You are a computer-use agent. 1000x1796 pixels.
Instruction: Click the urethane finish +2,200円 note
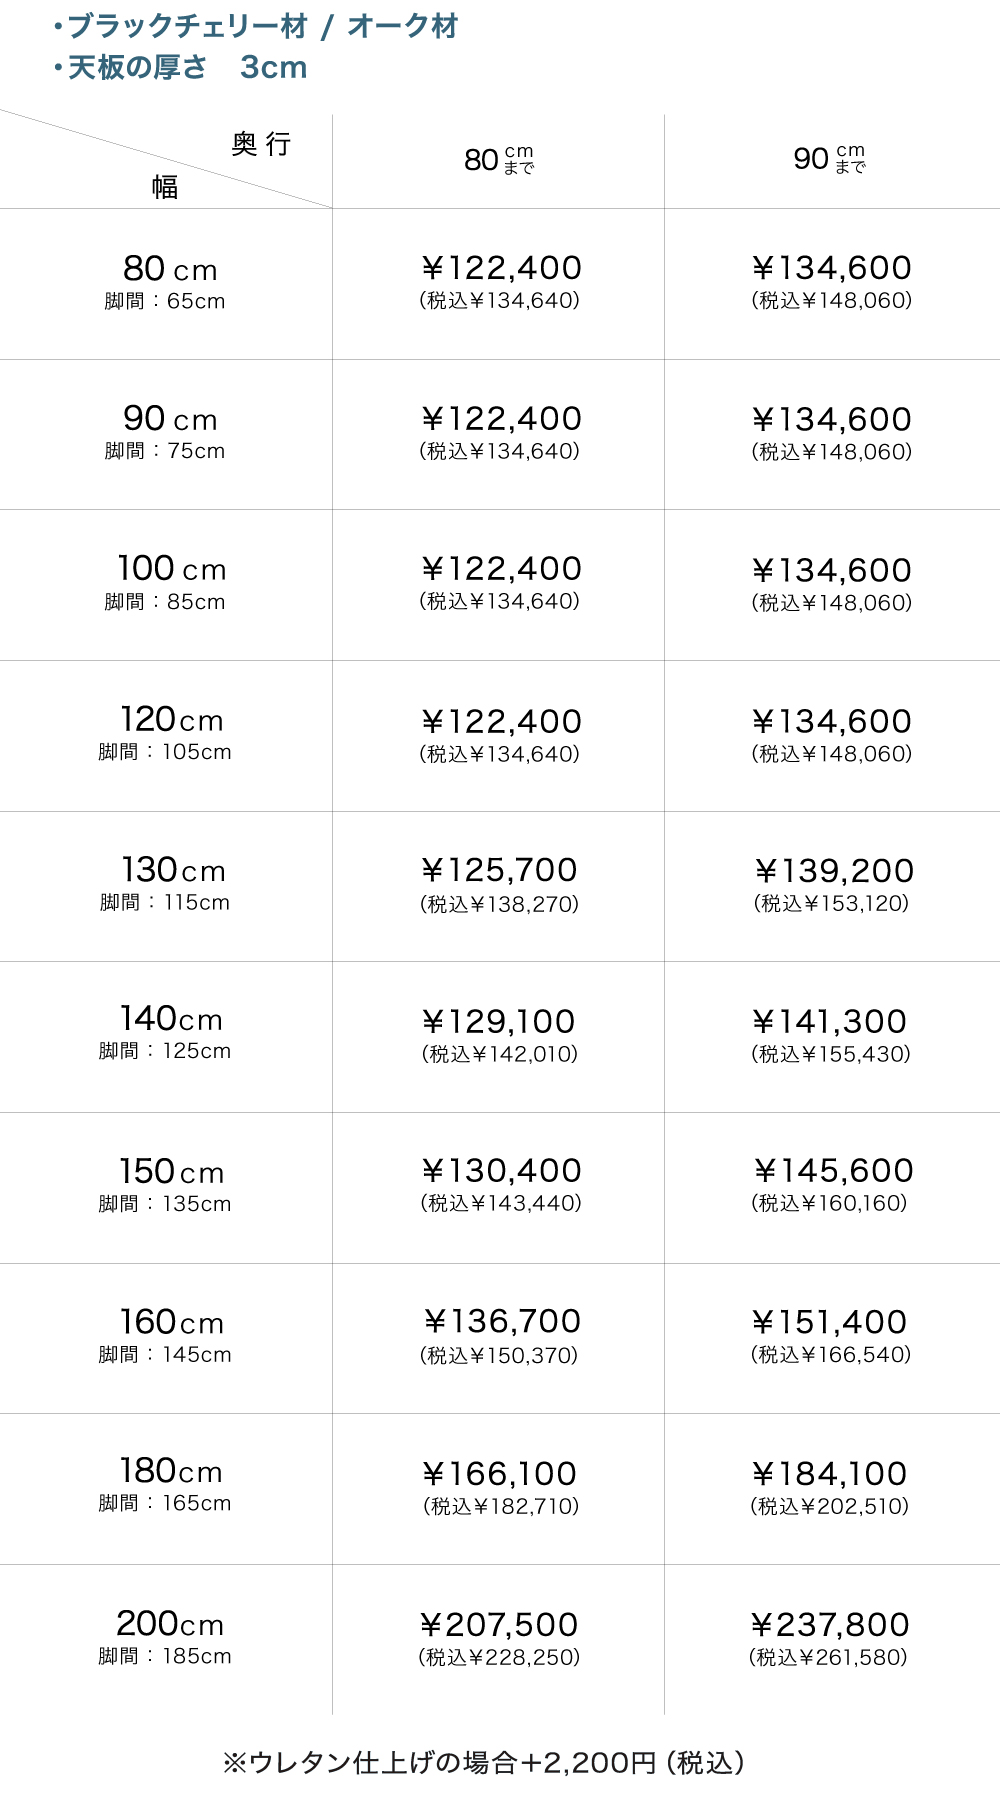coord(484,1762)
